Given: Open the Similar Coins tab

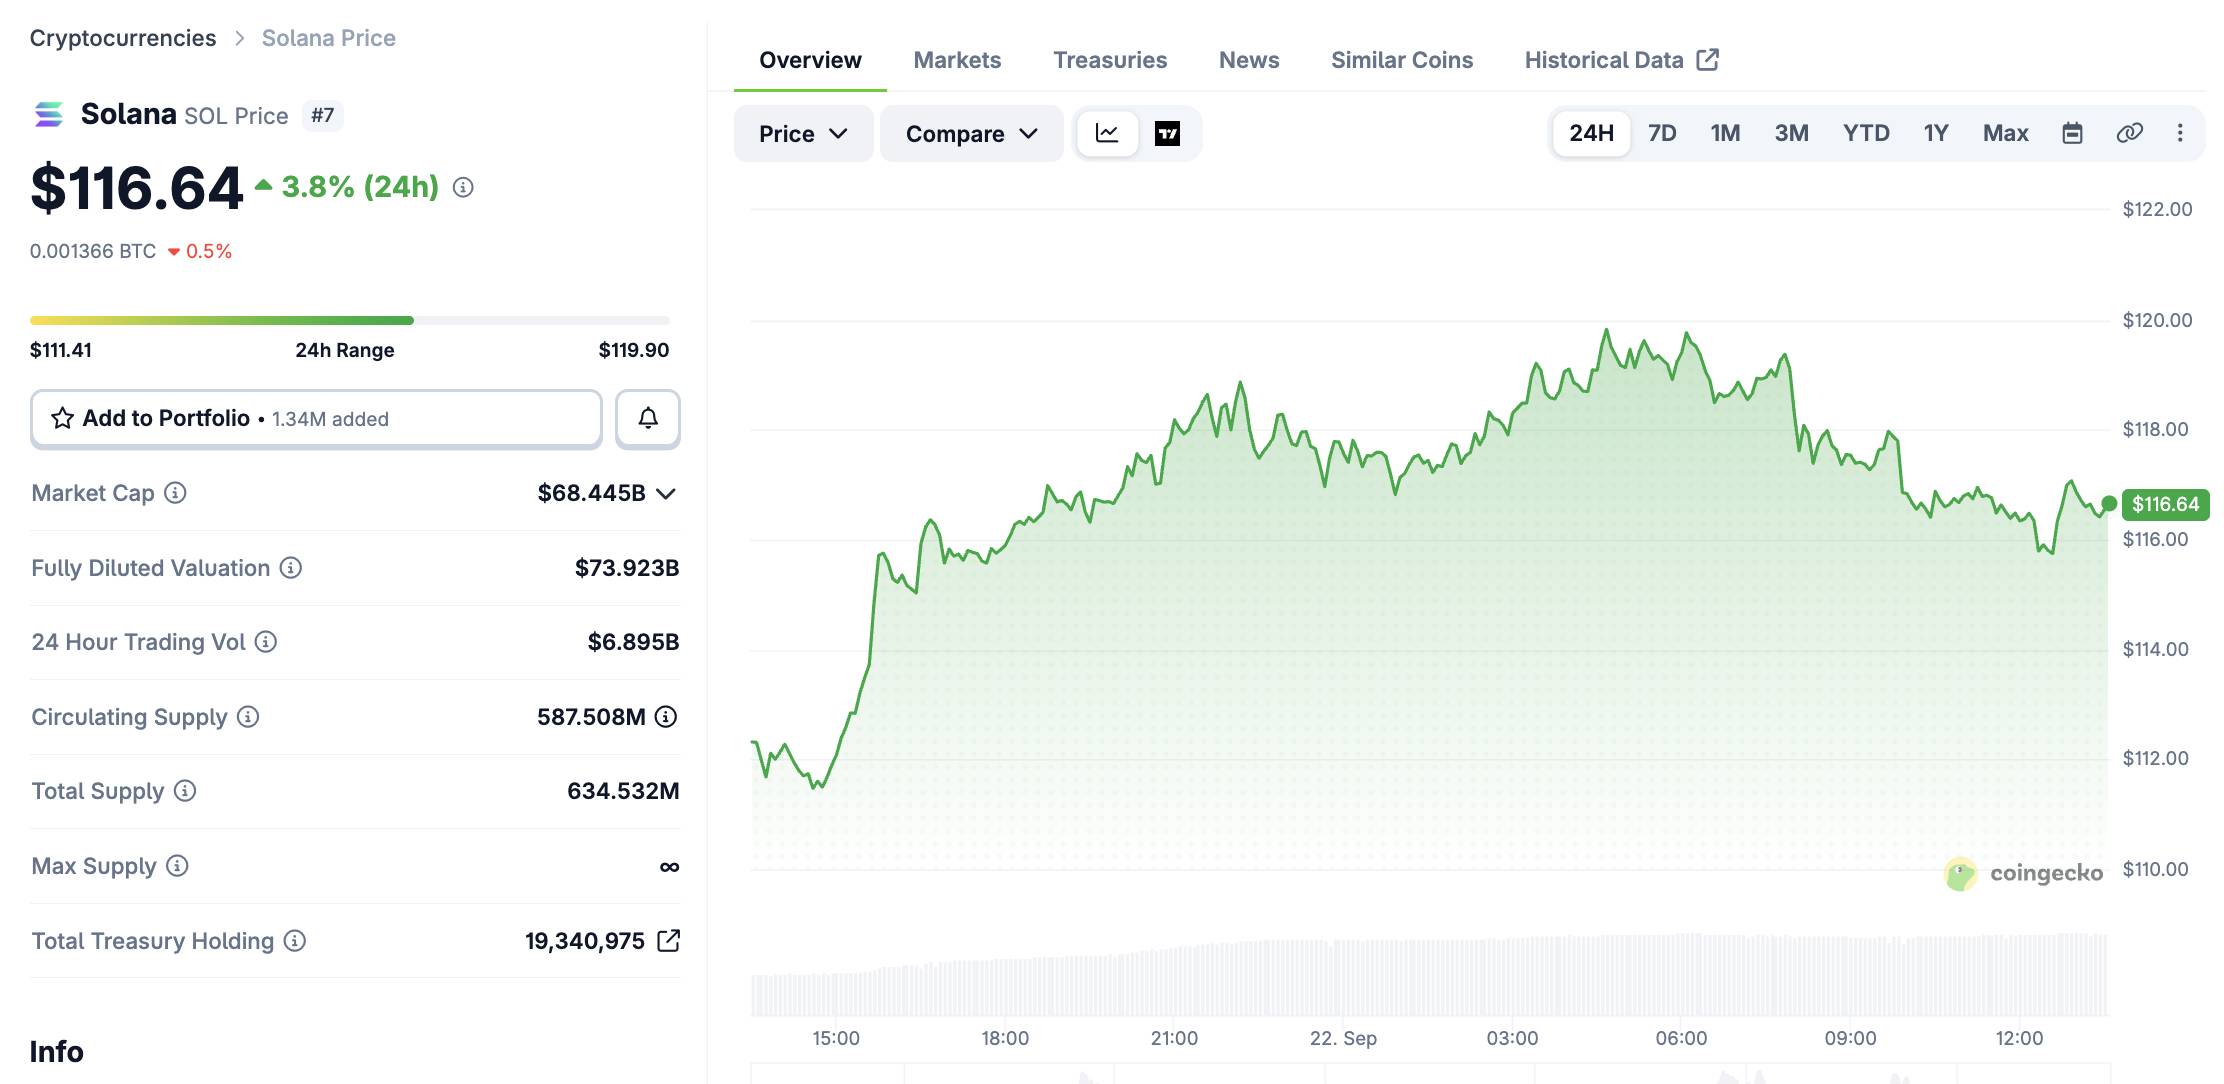Looking at the screenshot, I should click(x=1402, y=60).
